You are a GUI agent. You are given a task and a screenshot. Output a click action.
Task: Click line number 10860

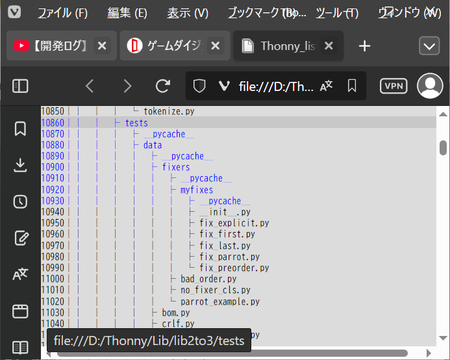[x=53, y=123]
